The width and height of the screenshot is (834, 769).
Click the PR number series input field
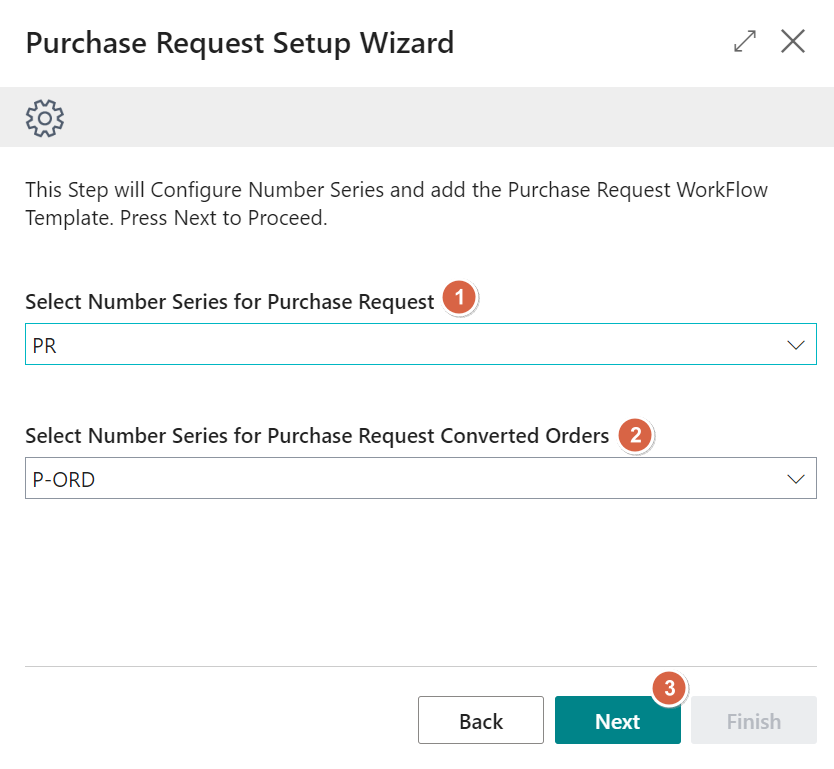point(421,344)
